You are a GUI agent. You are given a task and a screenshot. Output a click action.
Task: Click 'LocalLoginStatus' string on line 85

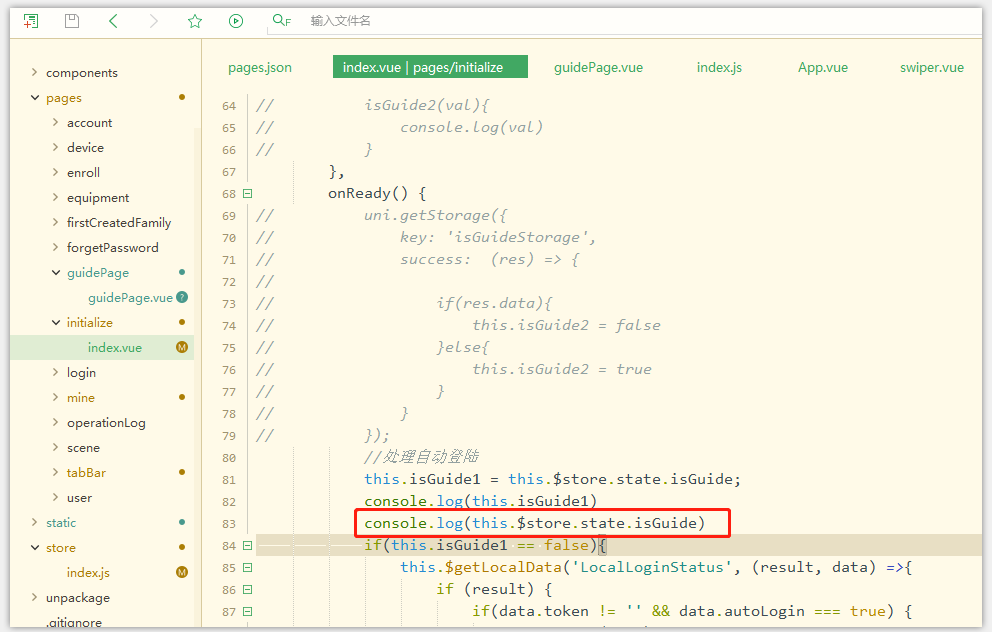pos(652,567)
